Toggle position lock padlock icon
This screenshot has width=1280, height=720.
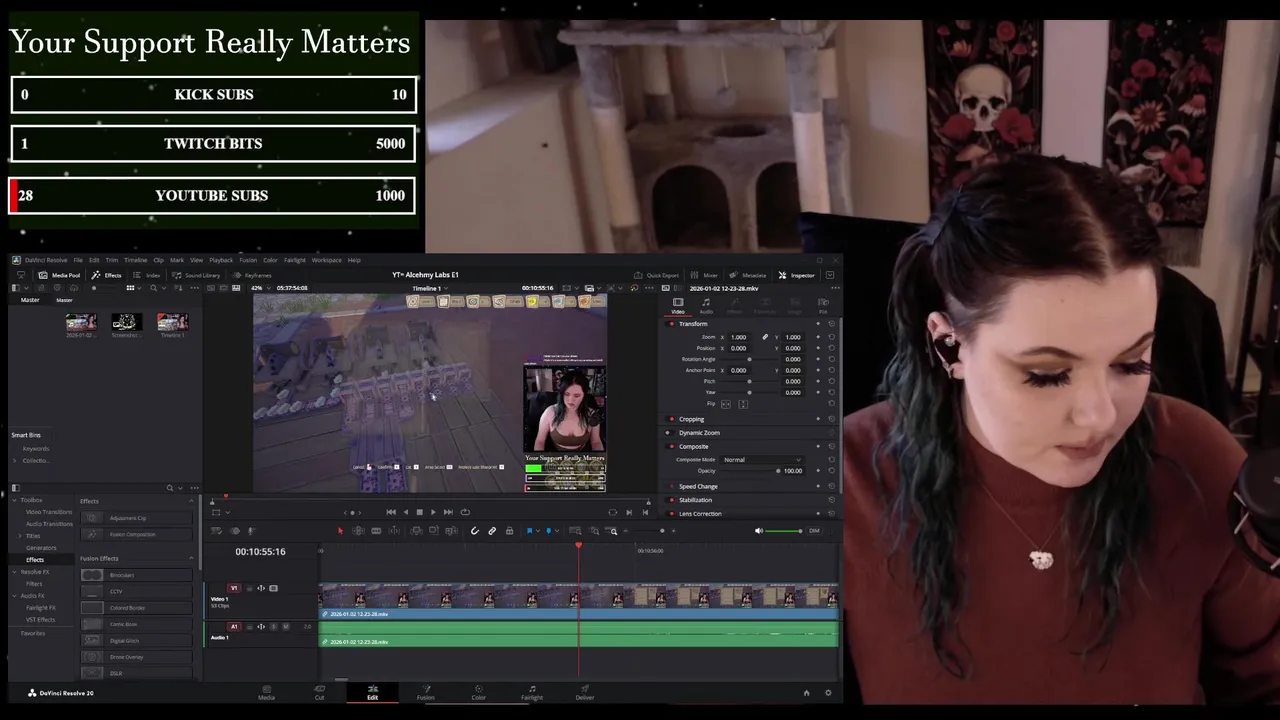click(509, 531)
